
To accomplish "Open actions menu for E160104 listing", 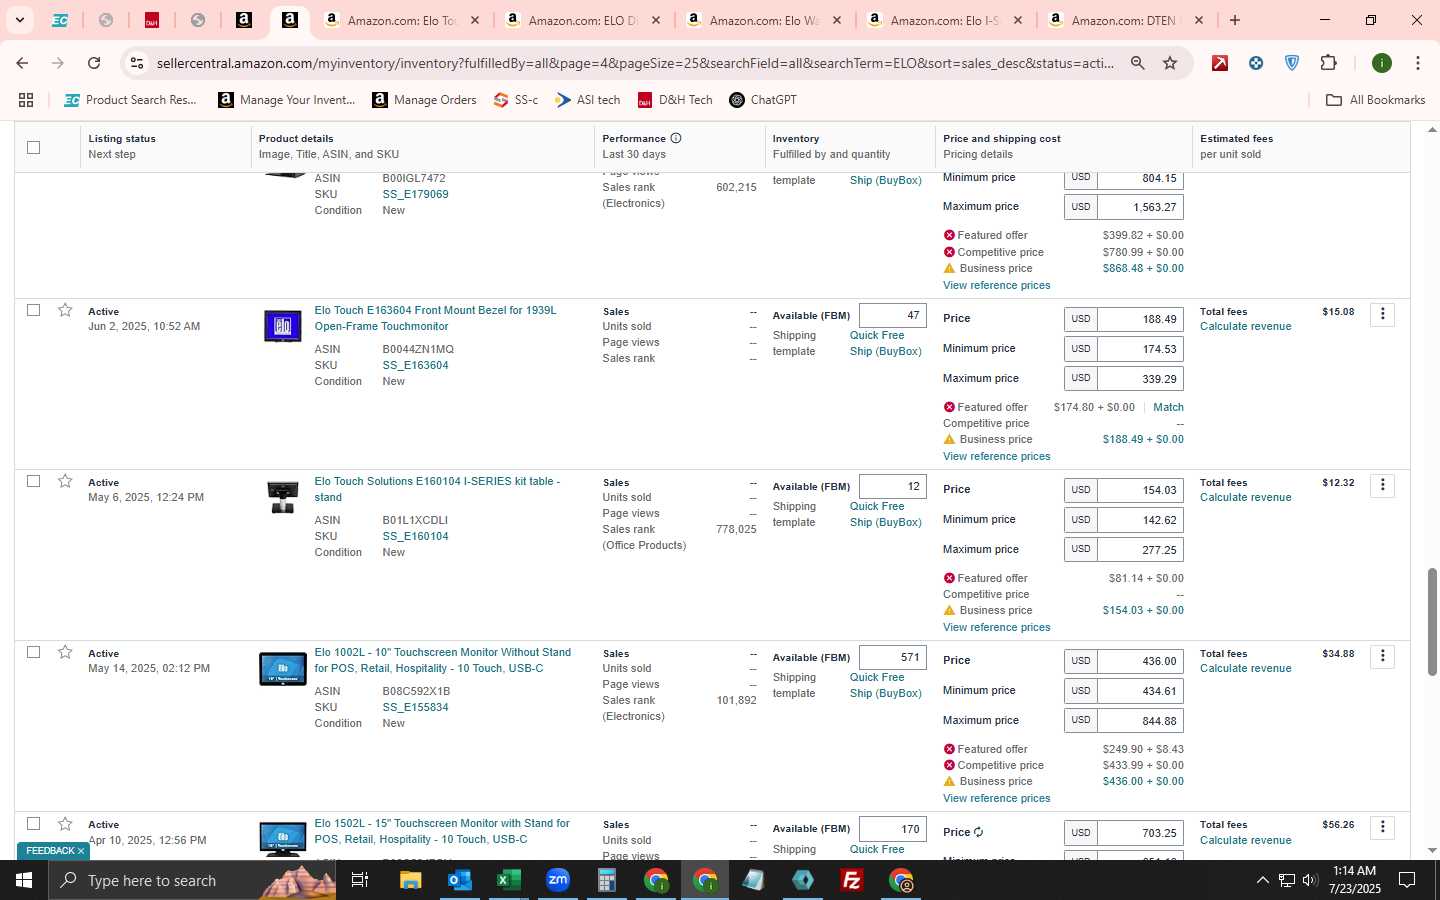I will [x=1382, y=485].
